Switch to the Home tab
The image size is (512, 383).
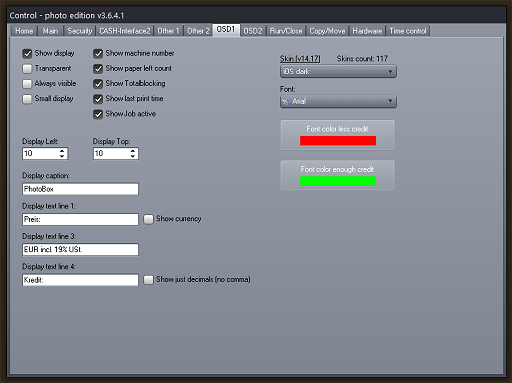(x=24, y=31)
